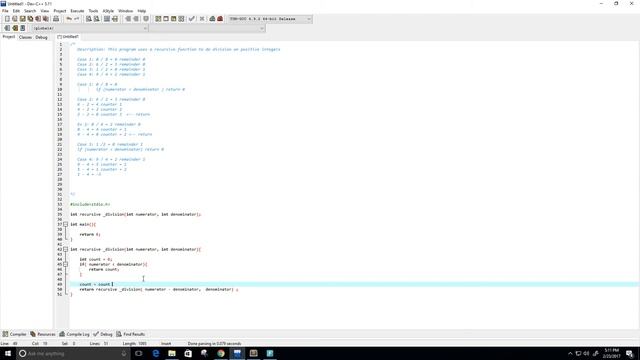Screen dimensions: 640x360
Task: Click the Find toolbar icon
Action: tap(89, 19)
